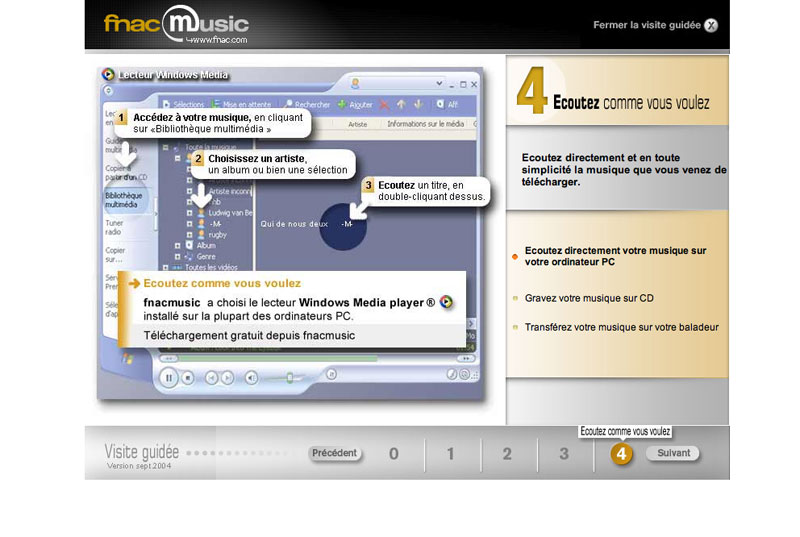Click Transférez votre musique sur votre baladeur
Image resolution: width=800 pixels, height=537 pixels.
click(621, 327)
